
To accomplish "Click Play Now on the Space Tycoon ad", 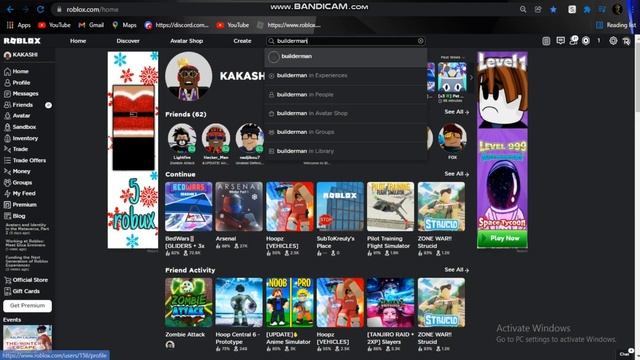I will click(x=502, y=238).
